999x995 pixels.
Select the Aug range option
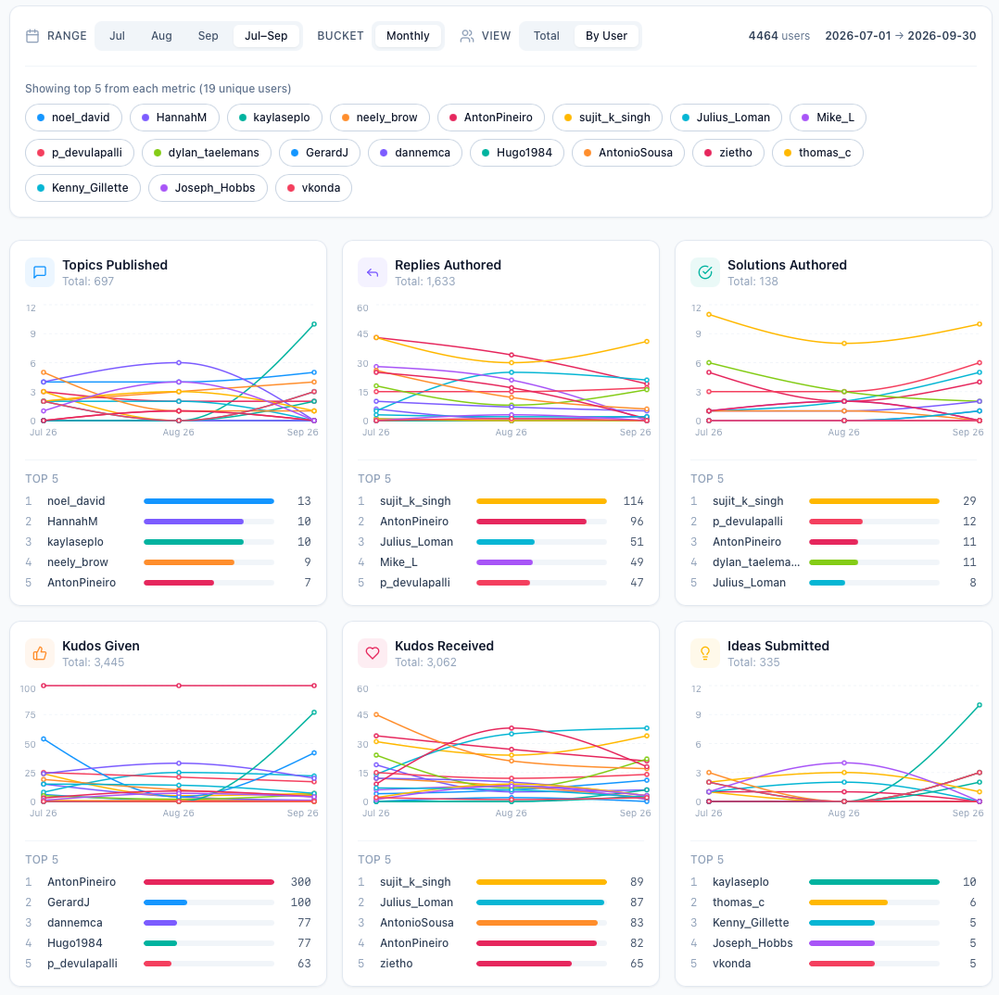click(161, 36)
